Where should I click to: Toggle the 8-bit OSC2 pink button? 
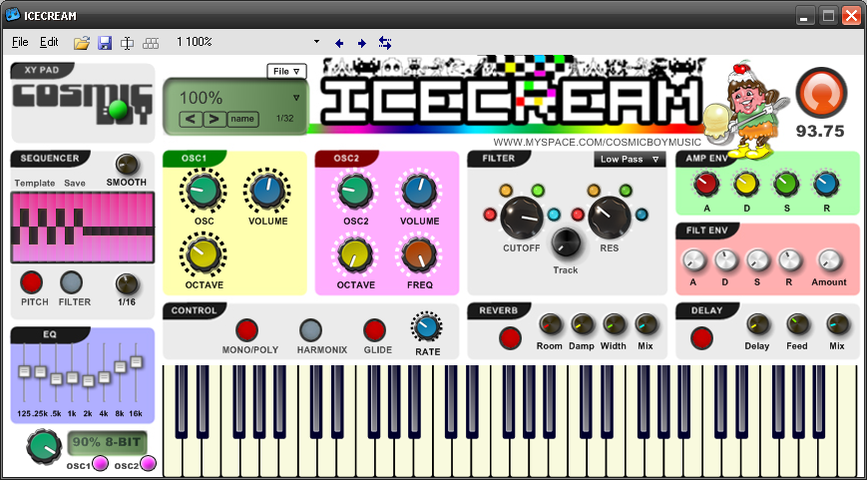148,463
